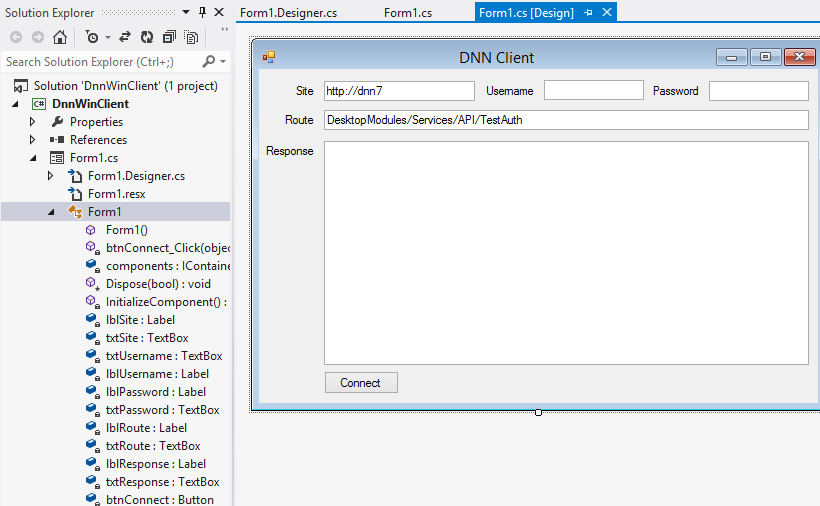The image size is (820, 506).
Task: Open the Pending Changes Filter dropdown arrow
Action: pyautogui.click(x=108, y=38)
